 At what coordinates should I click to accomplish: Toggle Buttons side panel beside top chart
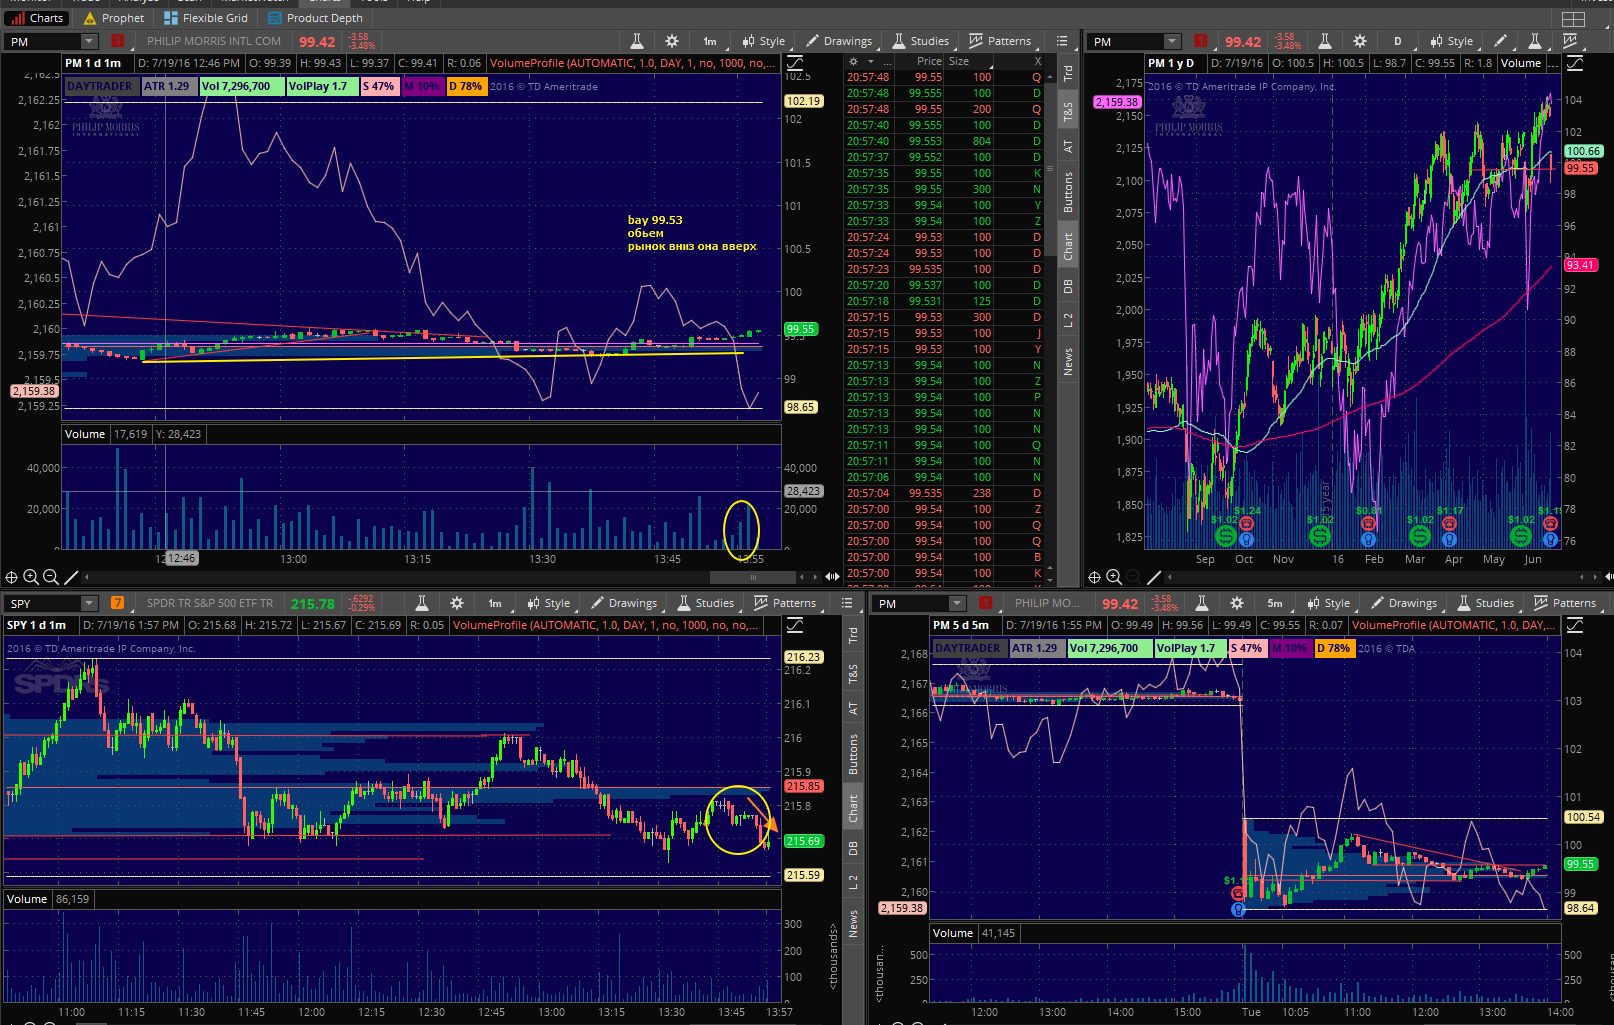[x=1068, y=192]
